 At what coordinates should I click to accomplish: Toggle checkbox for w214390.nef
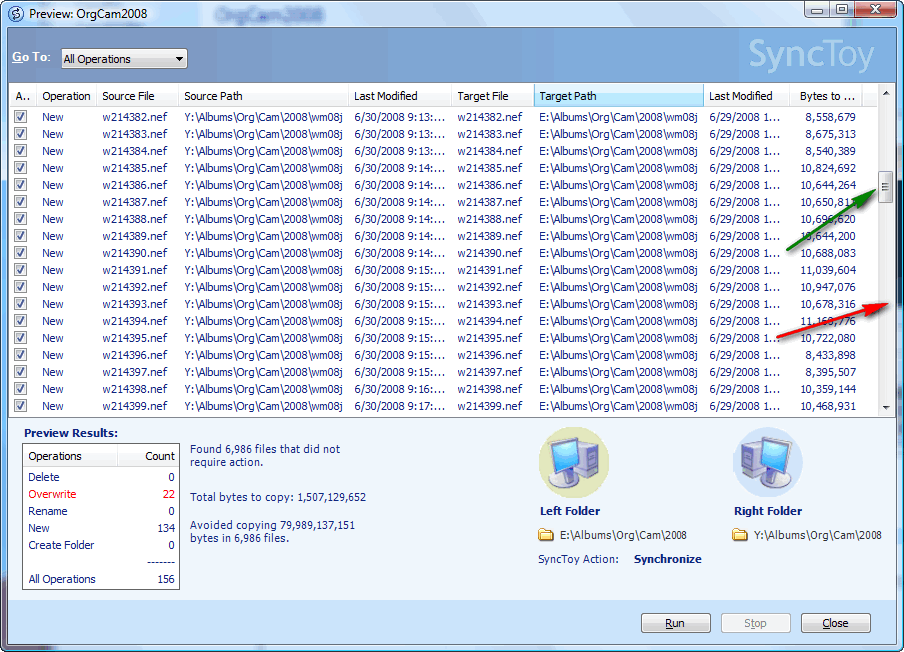click(21, 253)
